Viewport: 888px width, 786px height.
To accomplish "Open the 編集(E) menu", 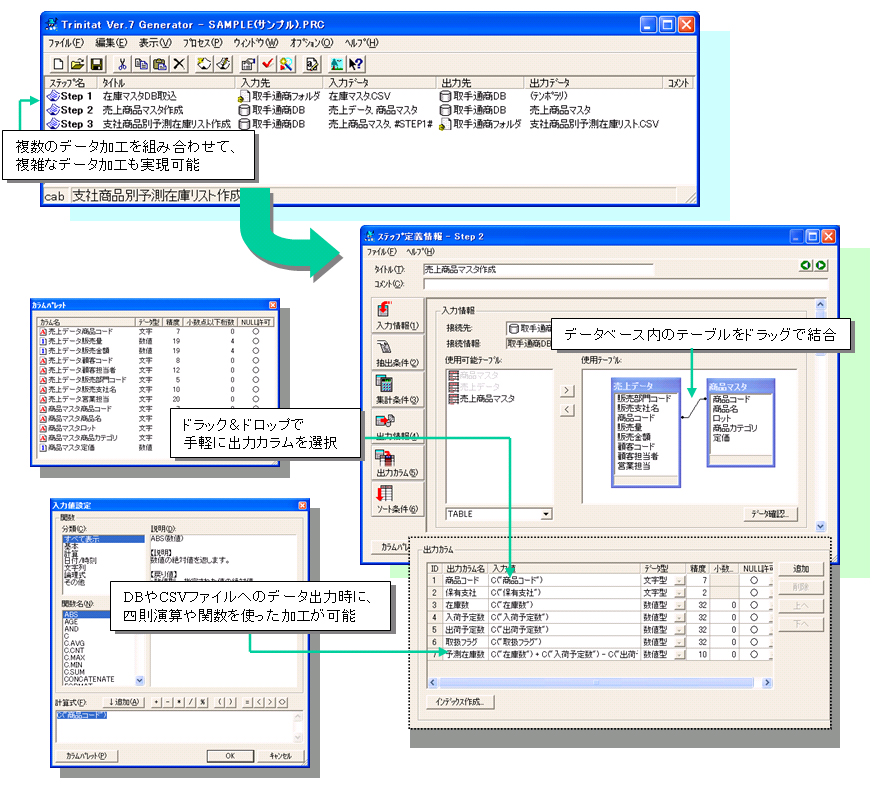I will coord(111,43).
